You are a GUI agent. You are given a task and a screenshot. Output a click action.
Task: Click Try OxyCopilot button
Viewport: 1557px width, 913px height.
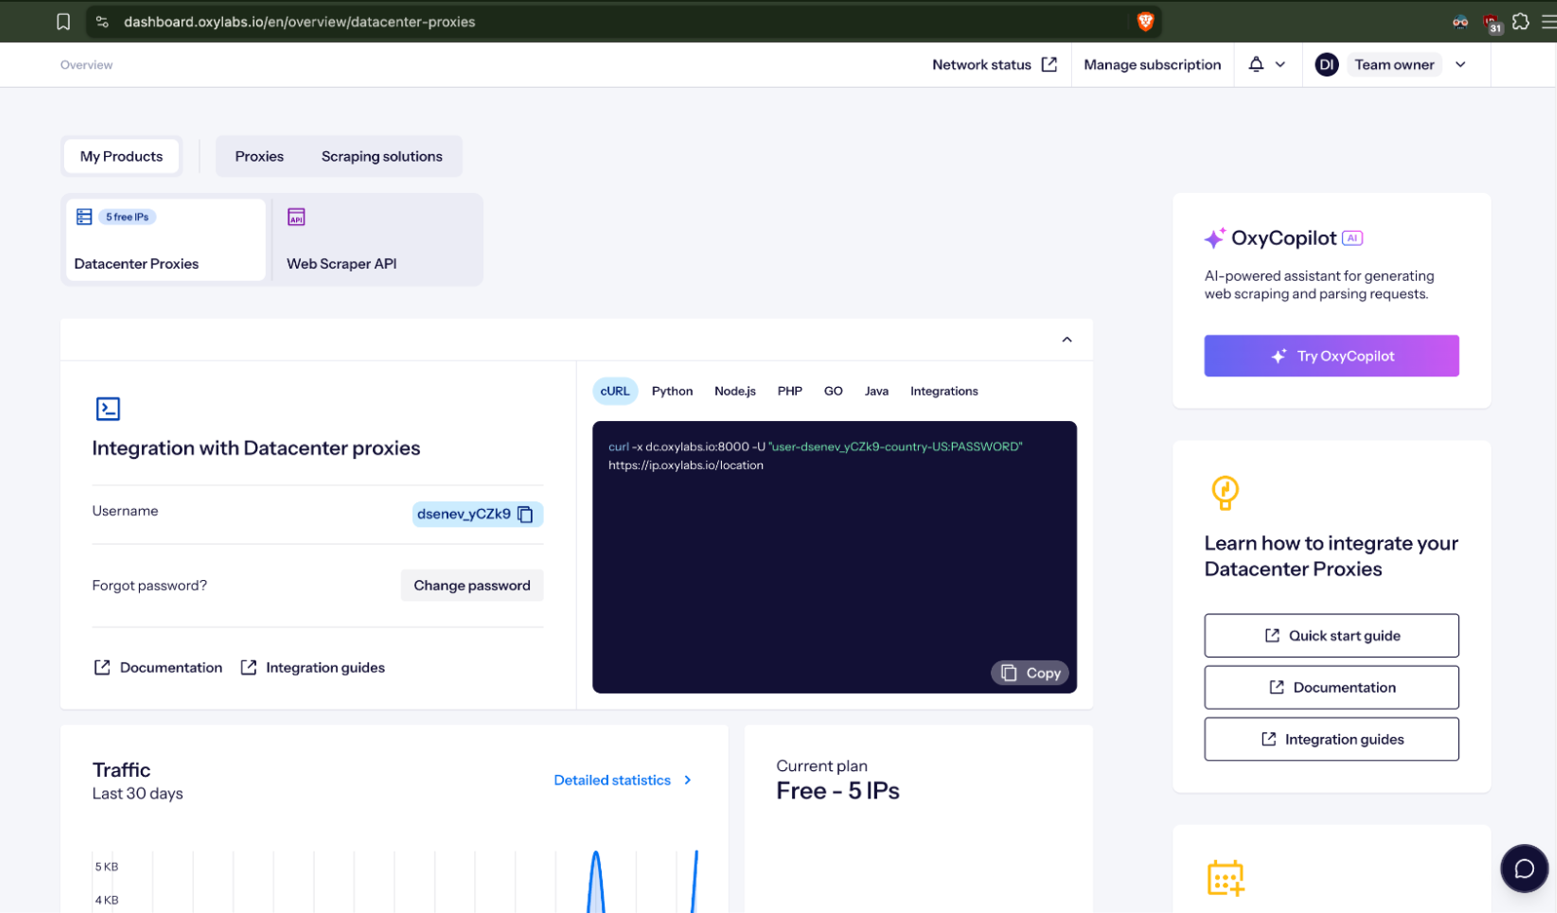1331,356
